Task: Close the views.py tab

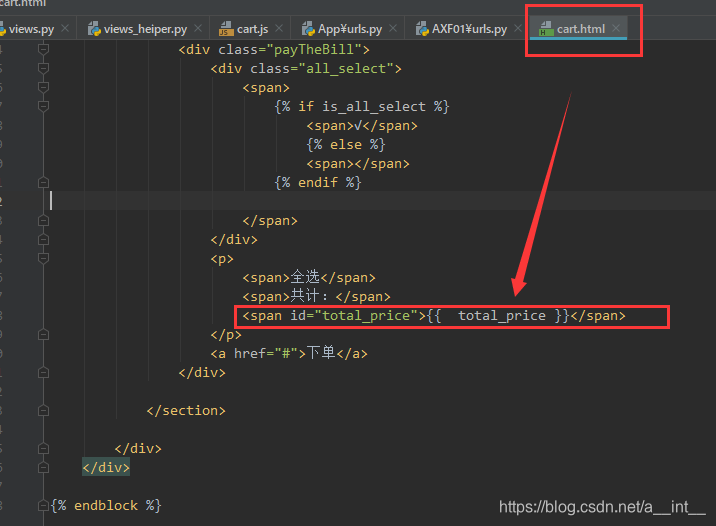Action: click(65, 28)
